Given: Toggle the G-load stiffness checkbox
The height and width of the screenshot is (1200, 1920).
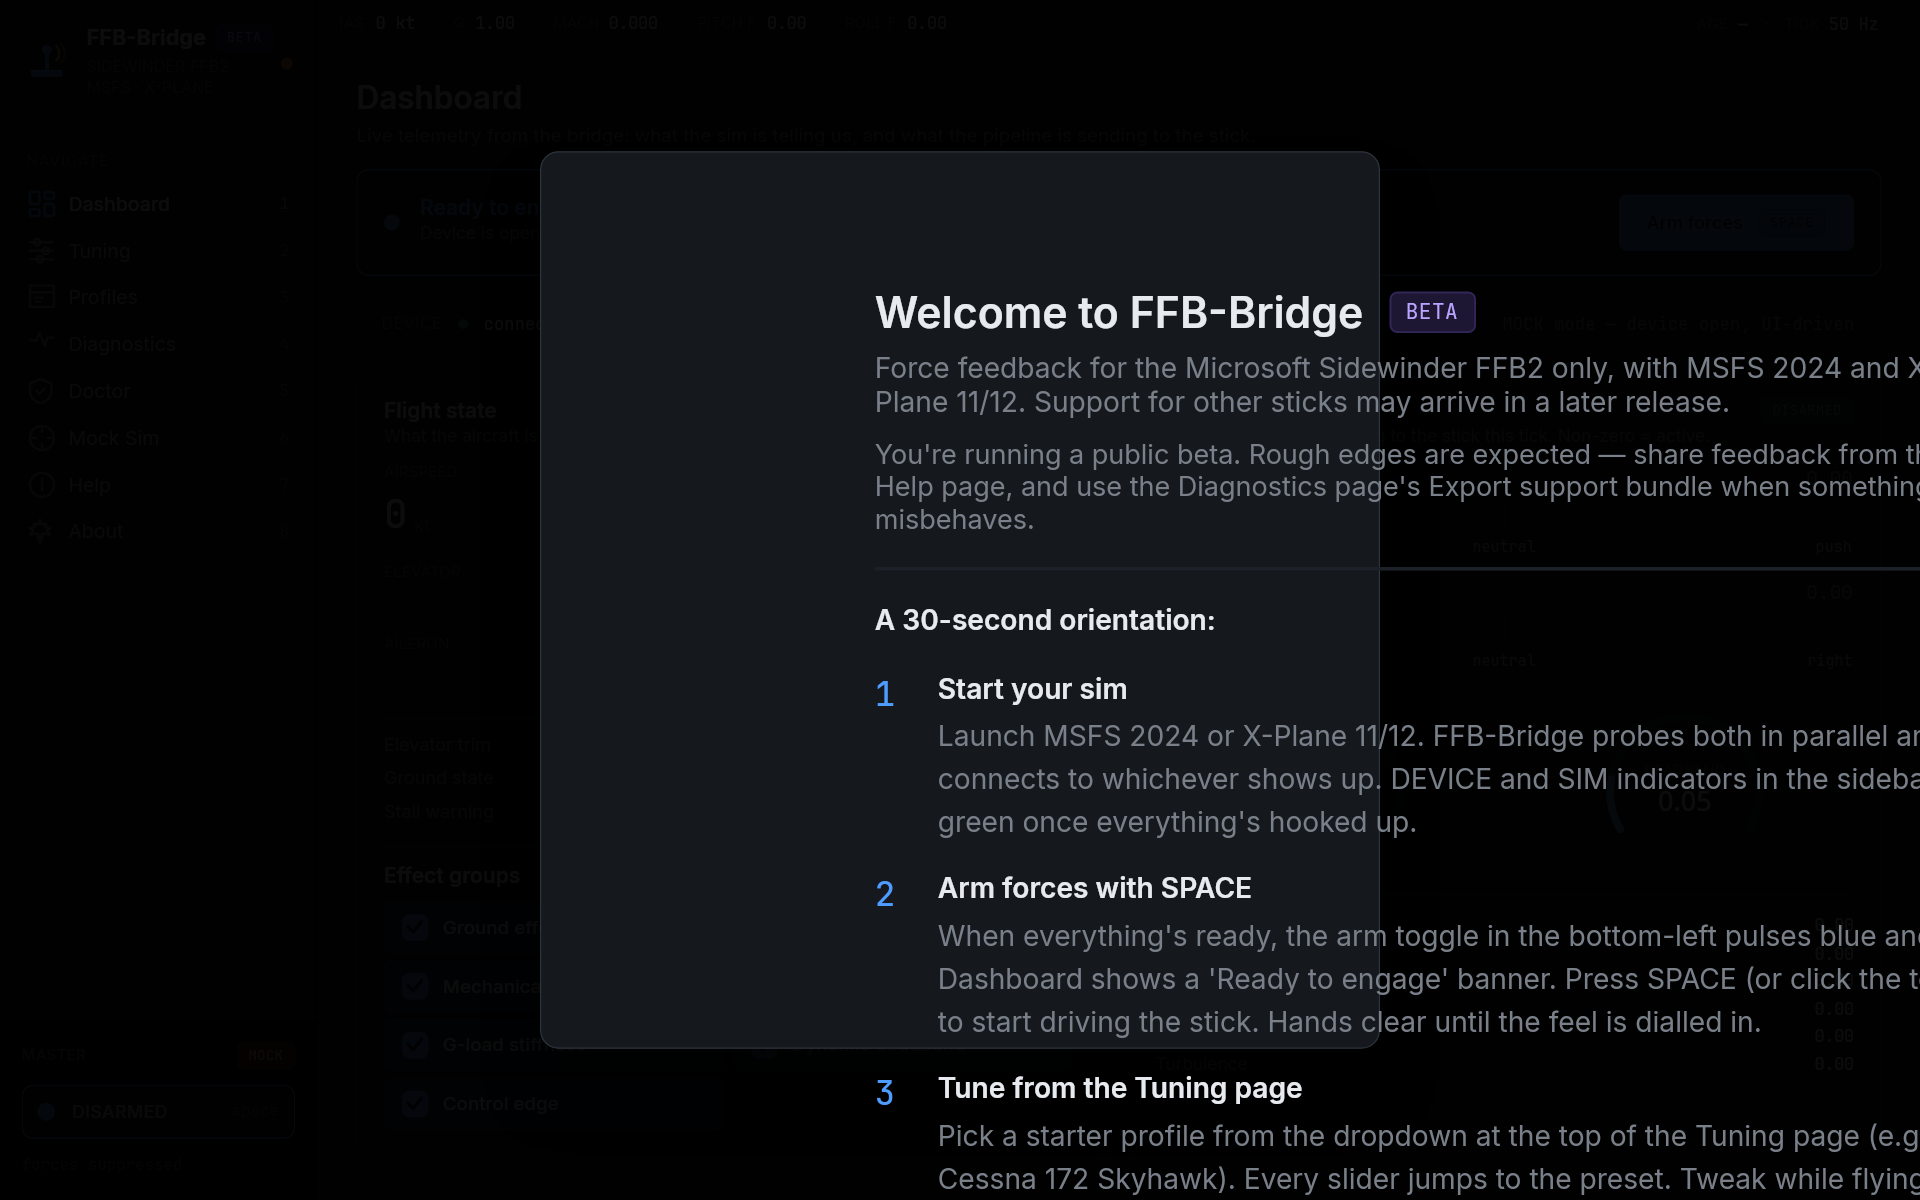Looking at the screenshot, I should coord(415,1045).
